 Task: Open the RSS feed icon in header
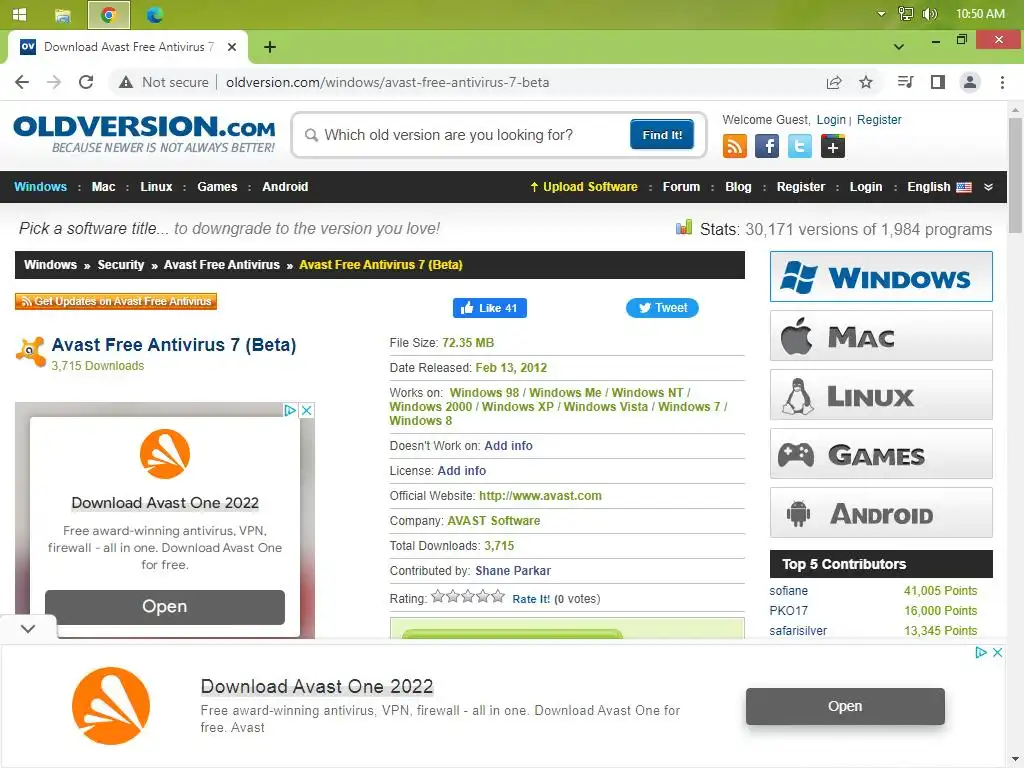click(x=735, y=146)
